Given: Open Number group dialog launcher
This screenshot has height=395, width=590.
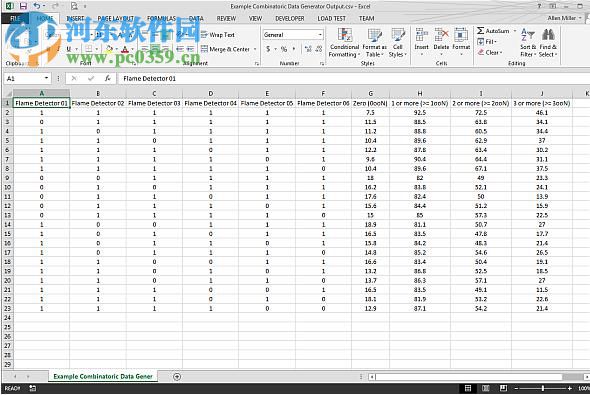Looking at the screenshot, I should (322, 64).
